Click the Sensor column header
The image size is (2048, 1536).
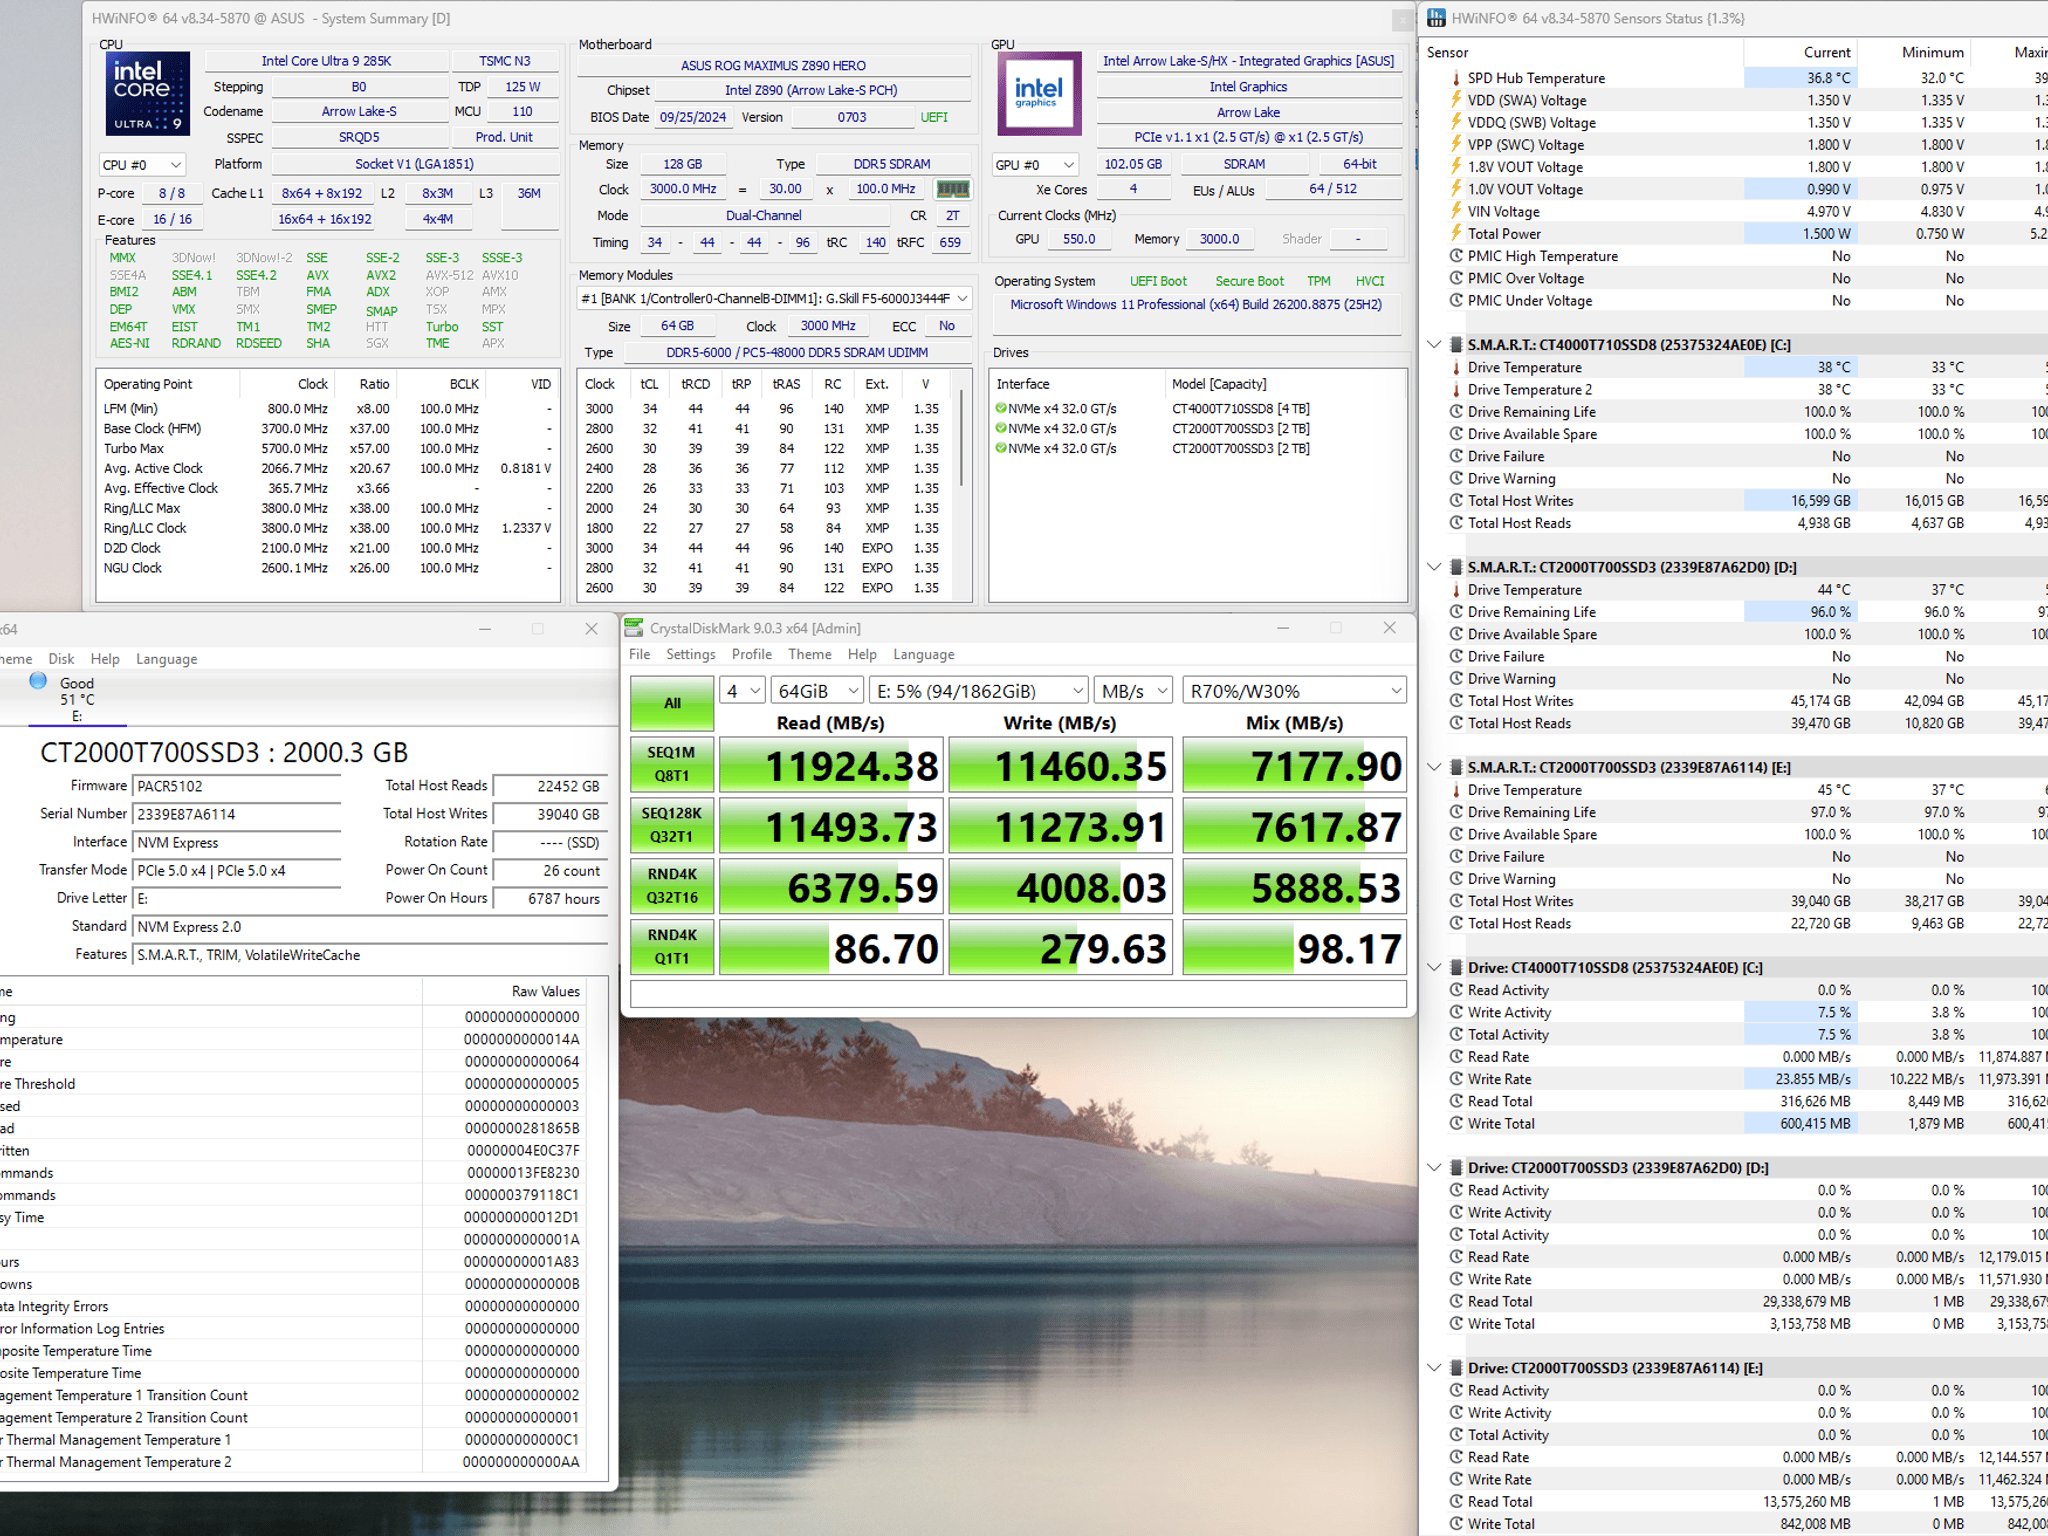coord(1582,52)
